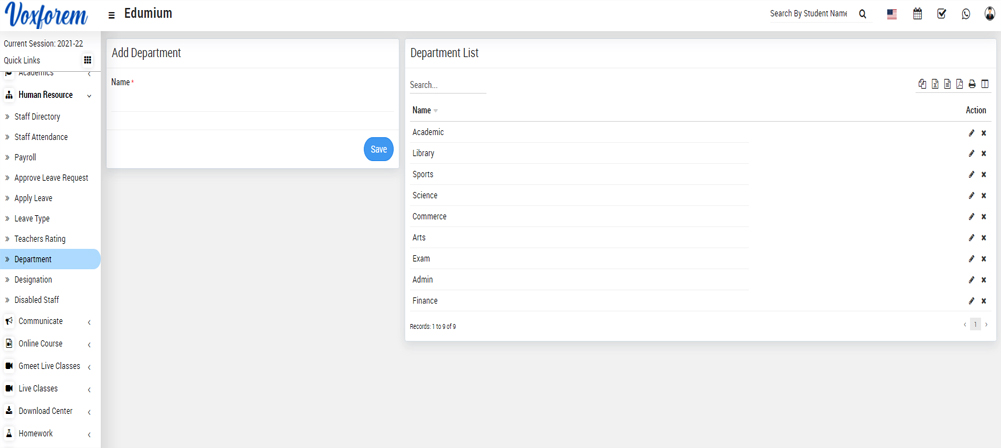Delete the Finance department
The height and width of the screenshot is (448, 1001).
984,301
